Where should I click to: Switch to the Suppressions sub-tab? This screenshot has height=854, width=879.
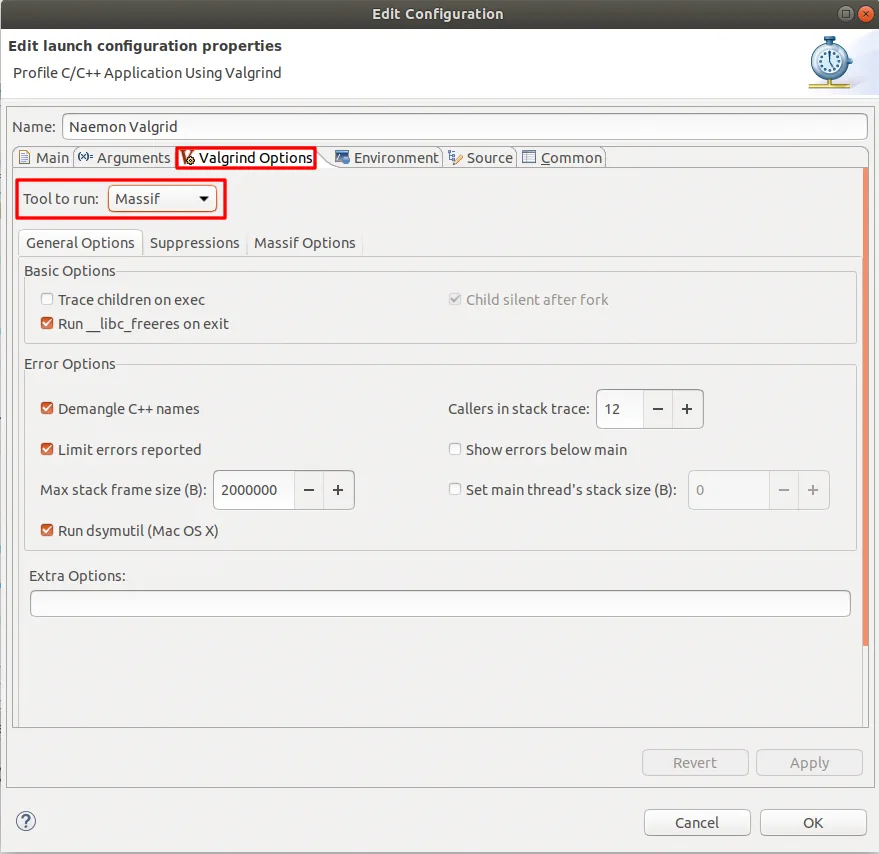195,243
